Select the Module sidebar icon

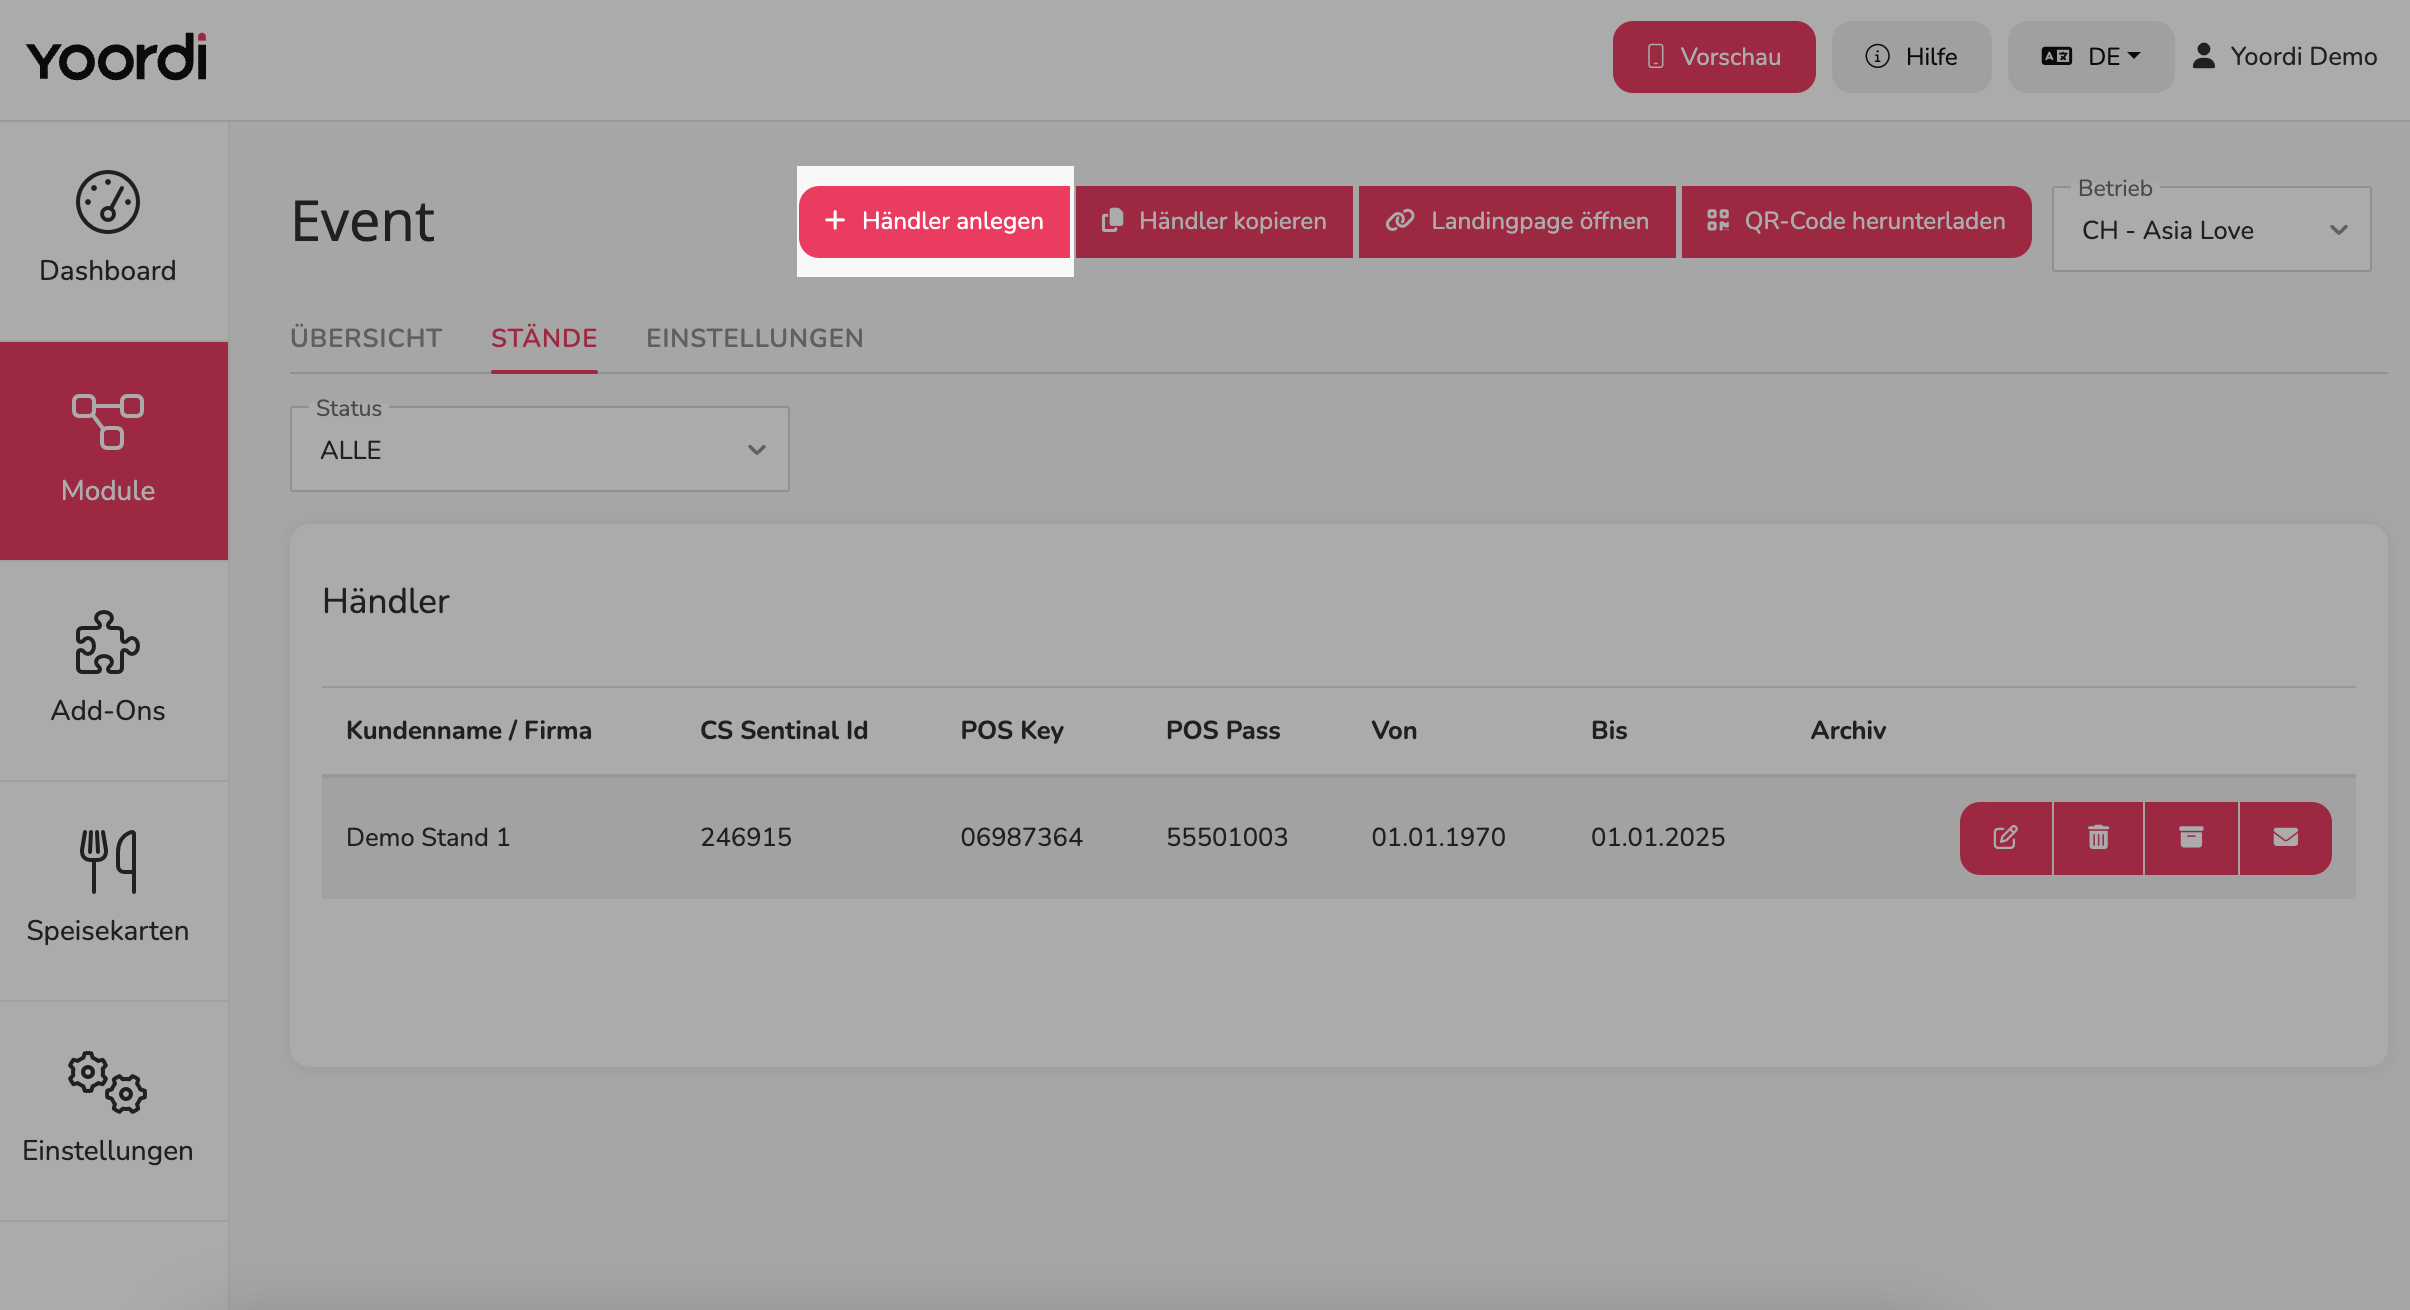(108, 421)
